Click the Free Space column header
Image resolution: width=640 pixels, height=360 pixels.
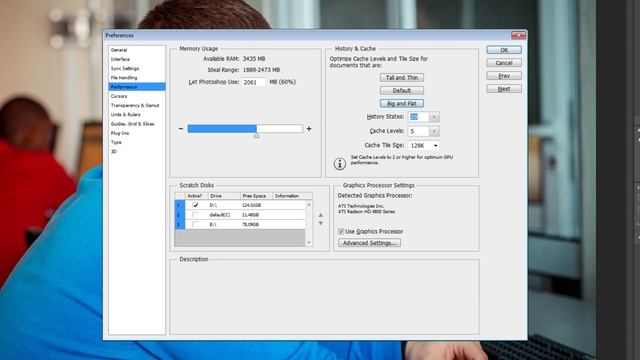pos(256,196)
